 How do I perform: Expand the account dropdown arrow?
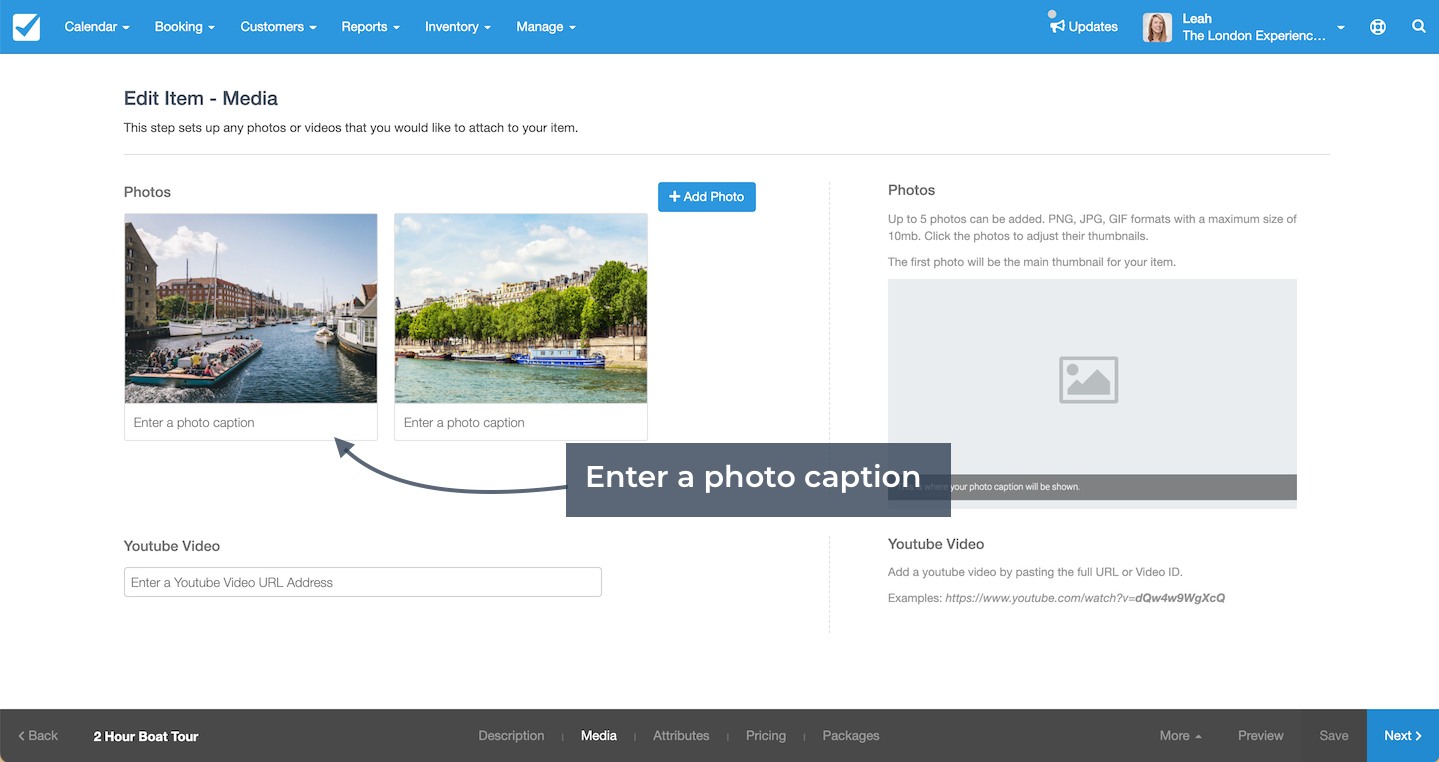click(x=1341, y=28)
